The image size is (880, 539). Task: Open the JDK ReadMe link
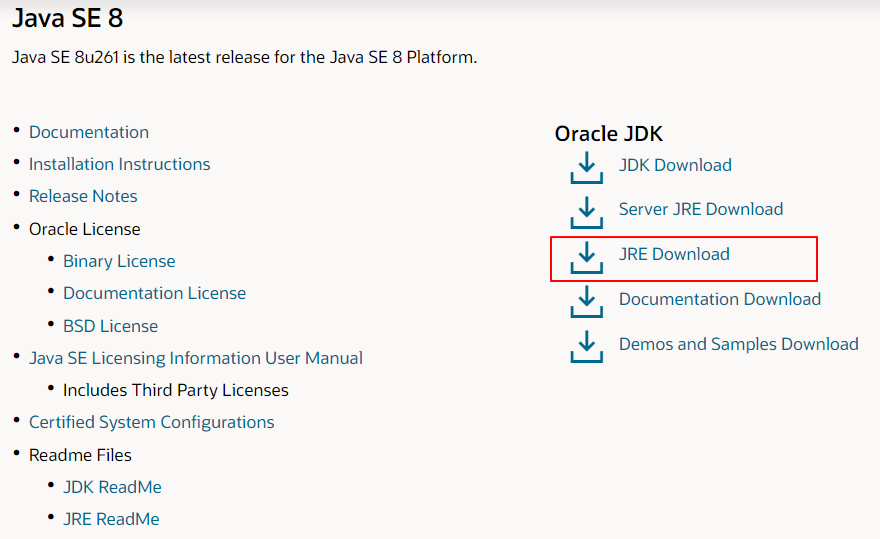112,487
